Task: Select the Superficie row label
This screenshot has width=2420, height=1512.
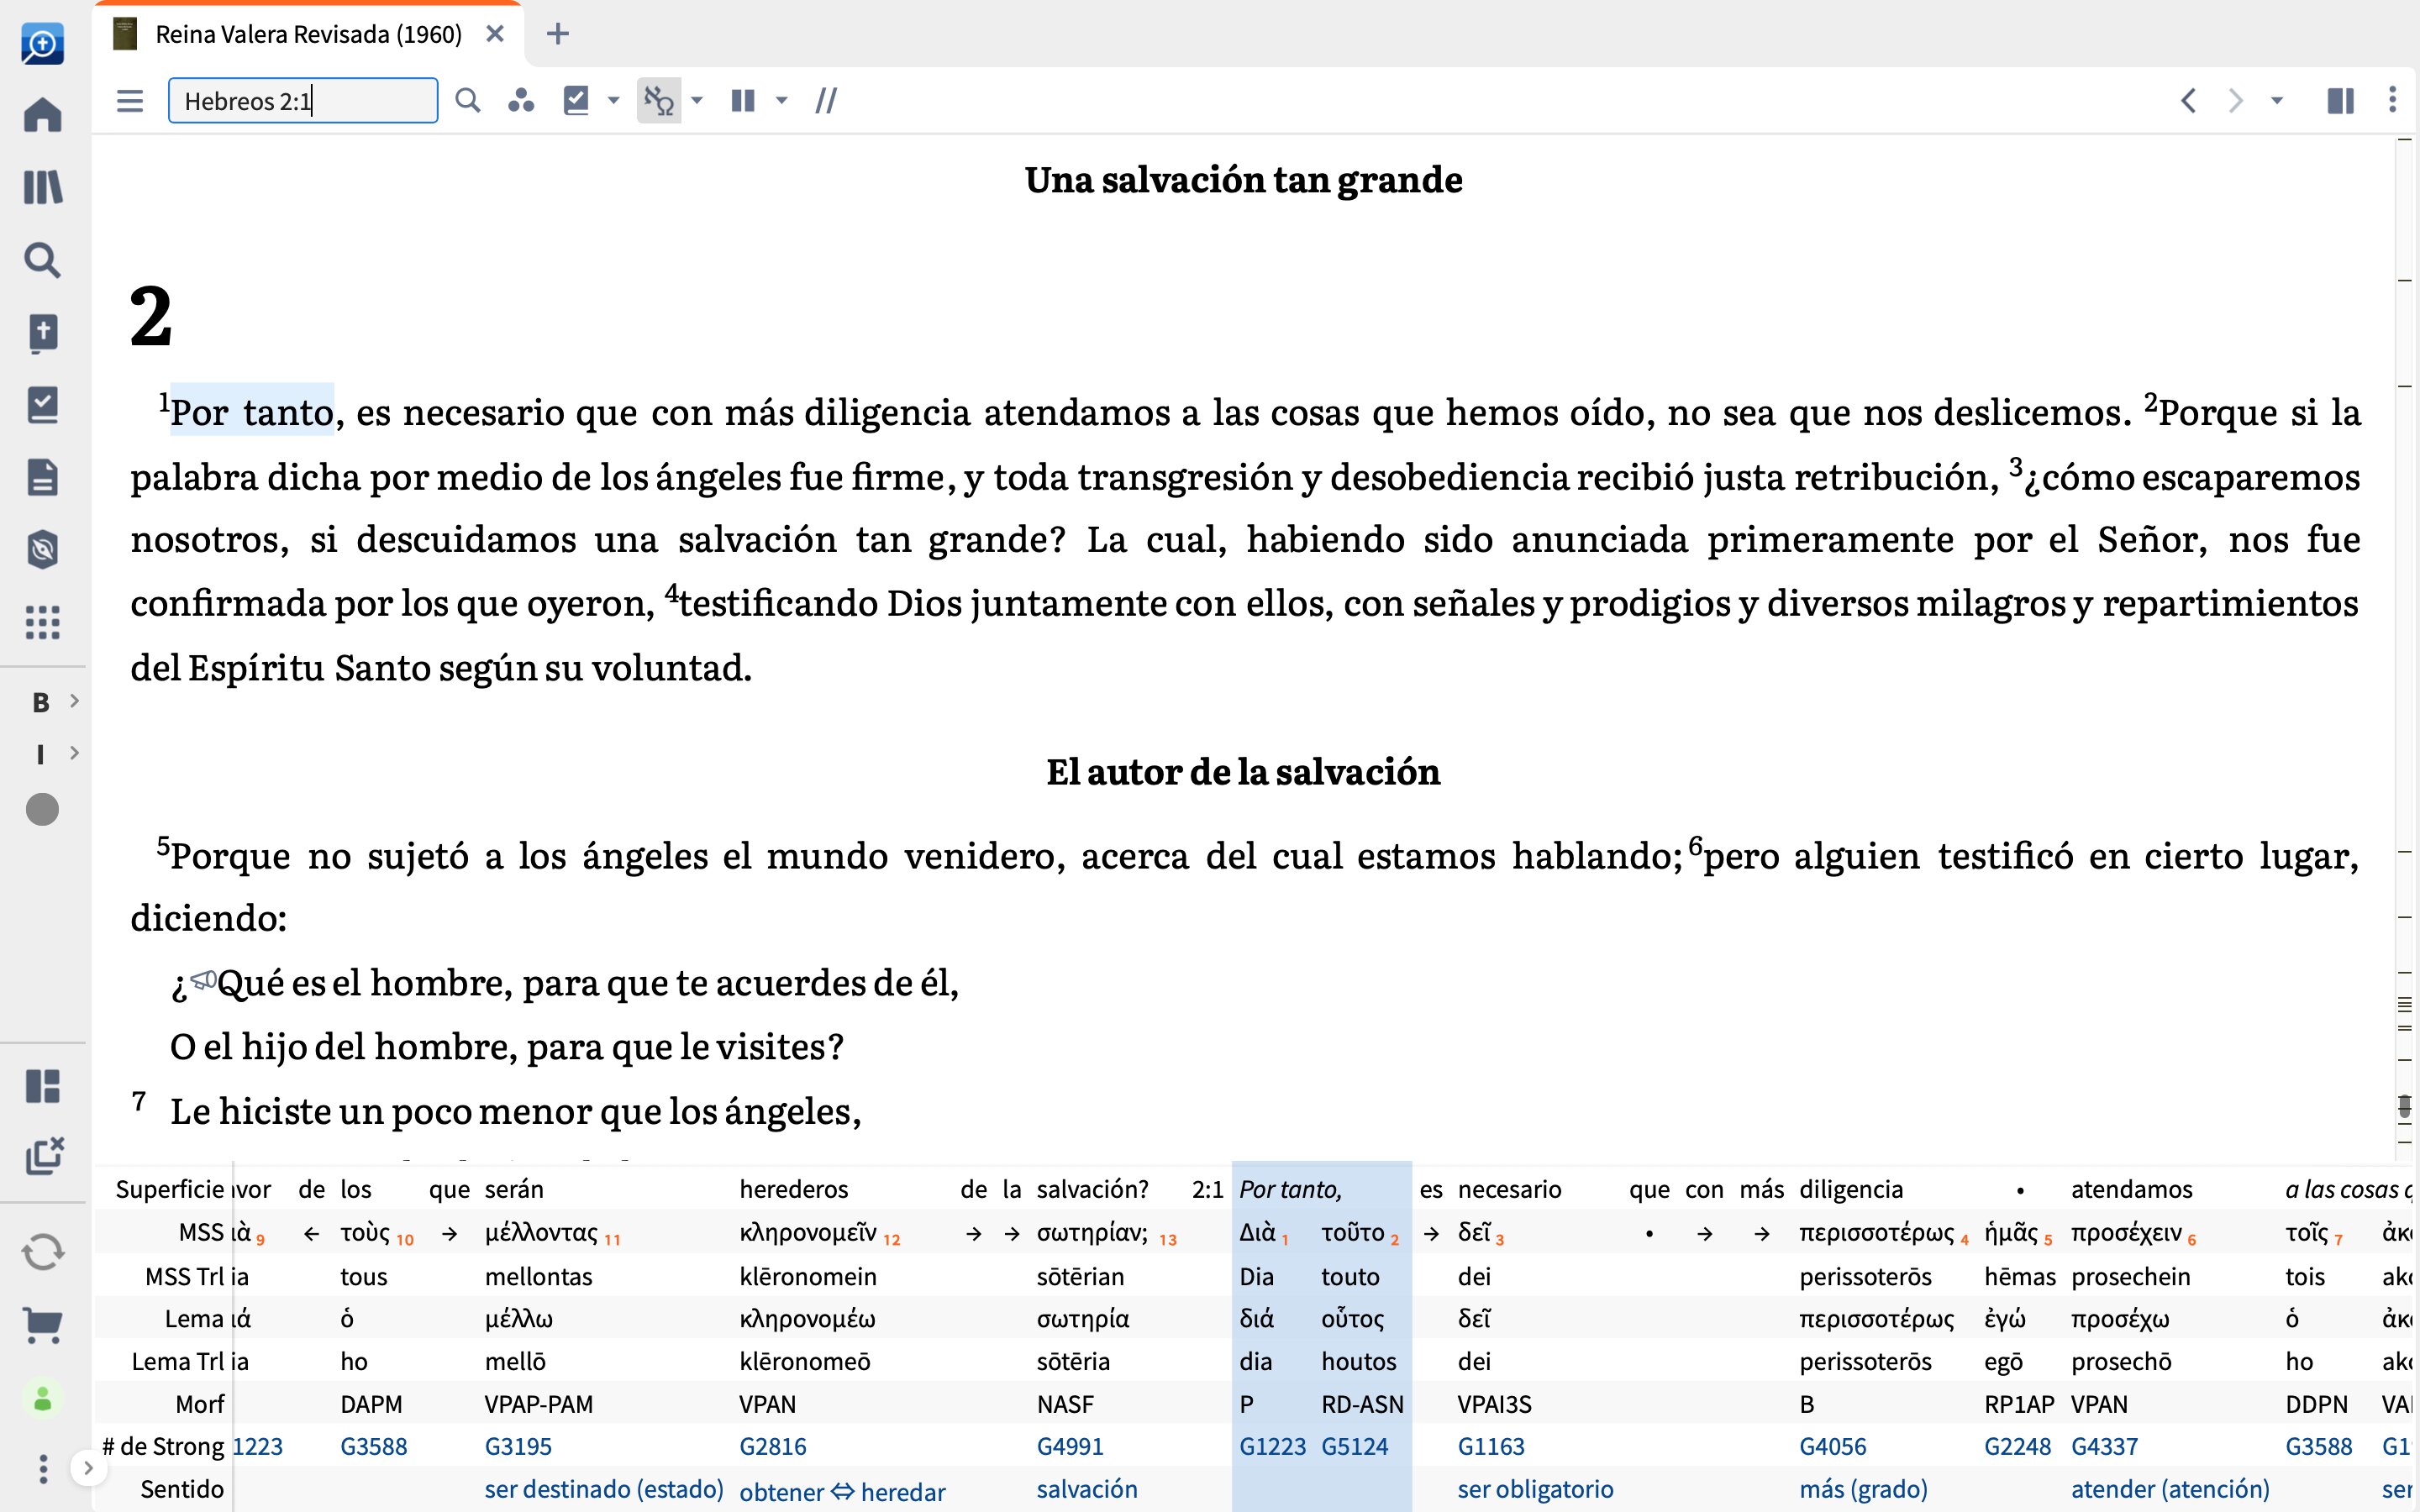Action: click(170, 1189)
